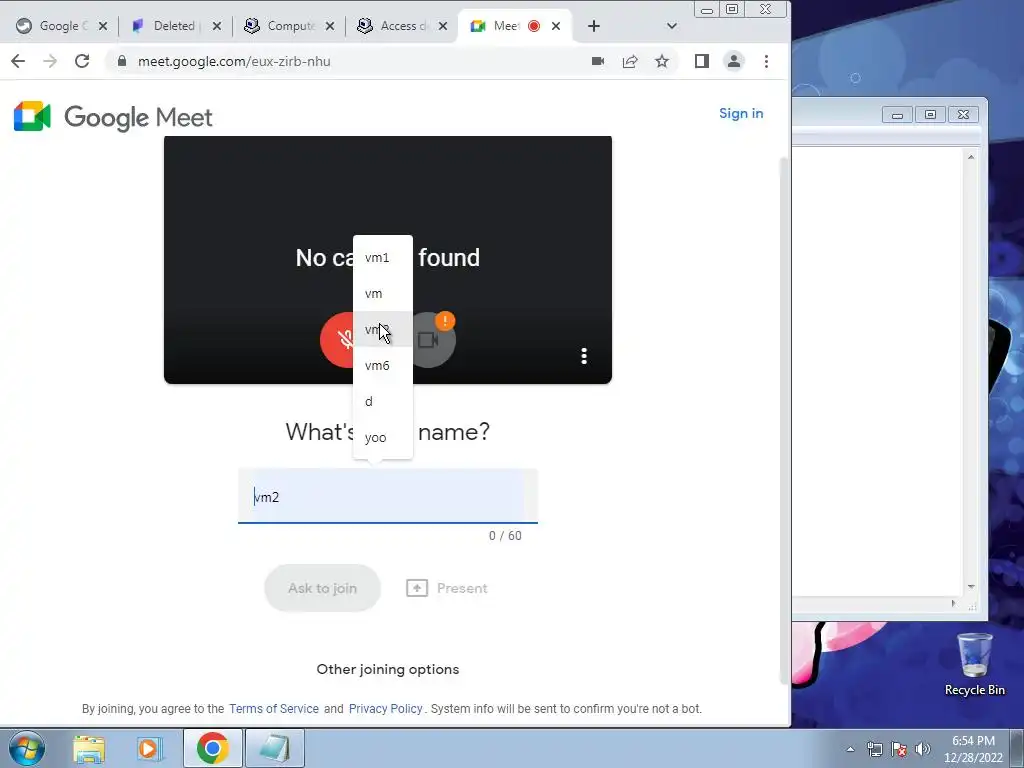The image size is (1024, 768).
Task: Open Chrome three-dot menu
Action: [x=767, y=61]
